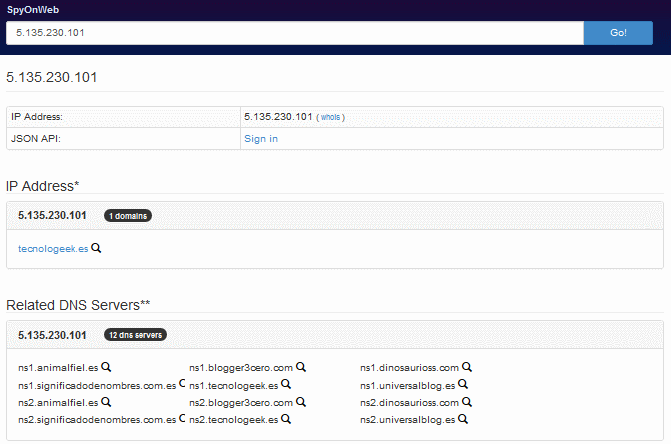This screenshot has height=444, width=671.
Task: Select the ns1.dinosaurioss.com text
Action: pos(410,368)
